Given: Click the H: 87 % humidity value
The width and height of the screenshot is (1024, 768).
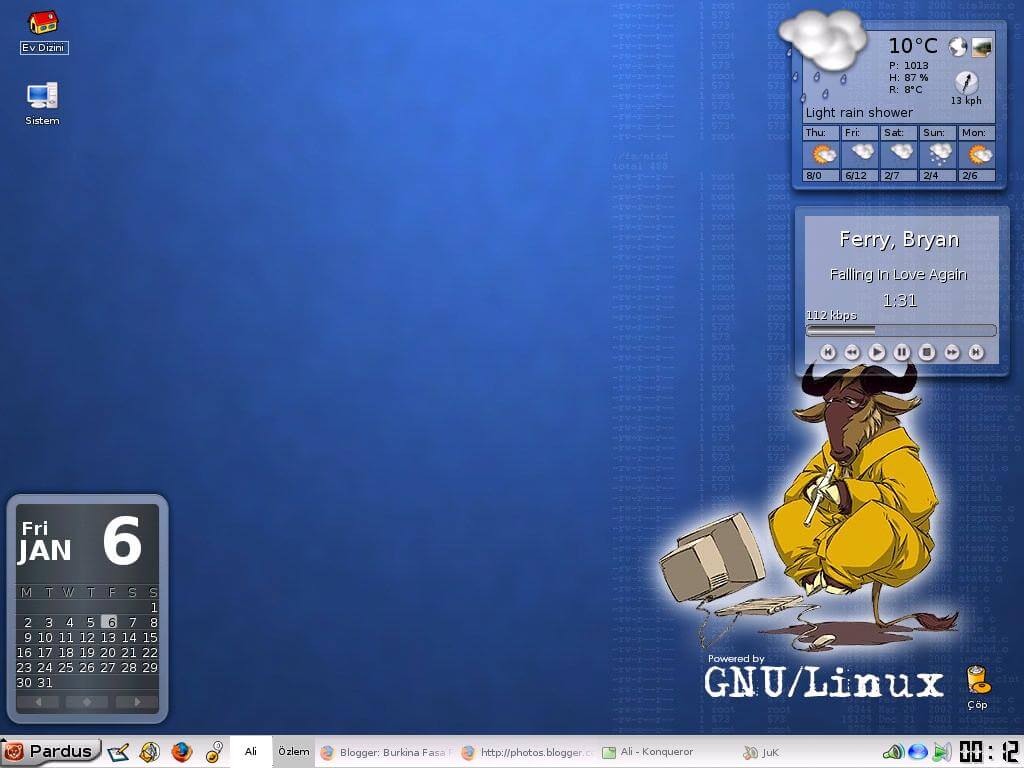Looking at the screenshot, I should click(908, 78).
